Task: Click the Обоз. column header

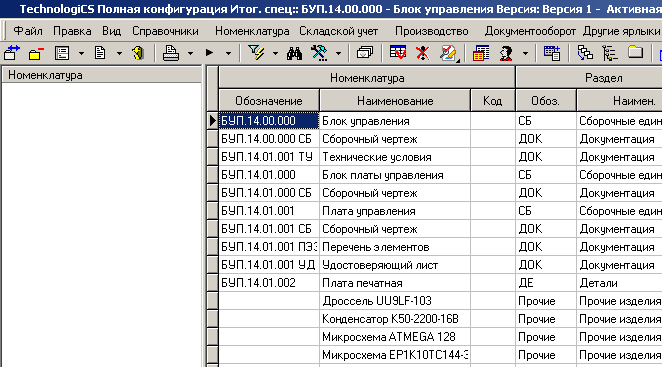Action: pos(545,101)
